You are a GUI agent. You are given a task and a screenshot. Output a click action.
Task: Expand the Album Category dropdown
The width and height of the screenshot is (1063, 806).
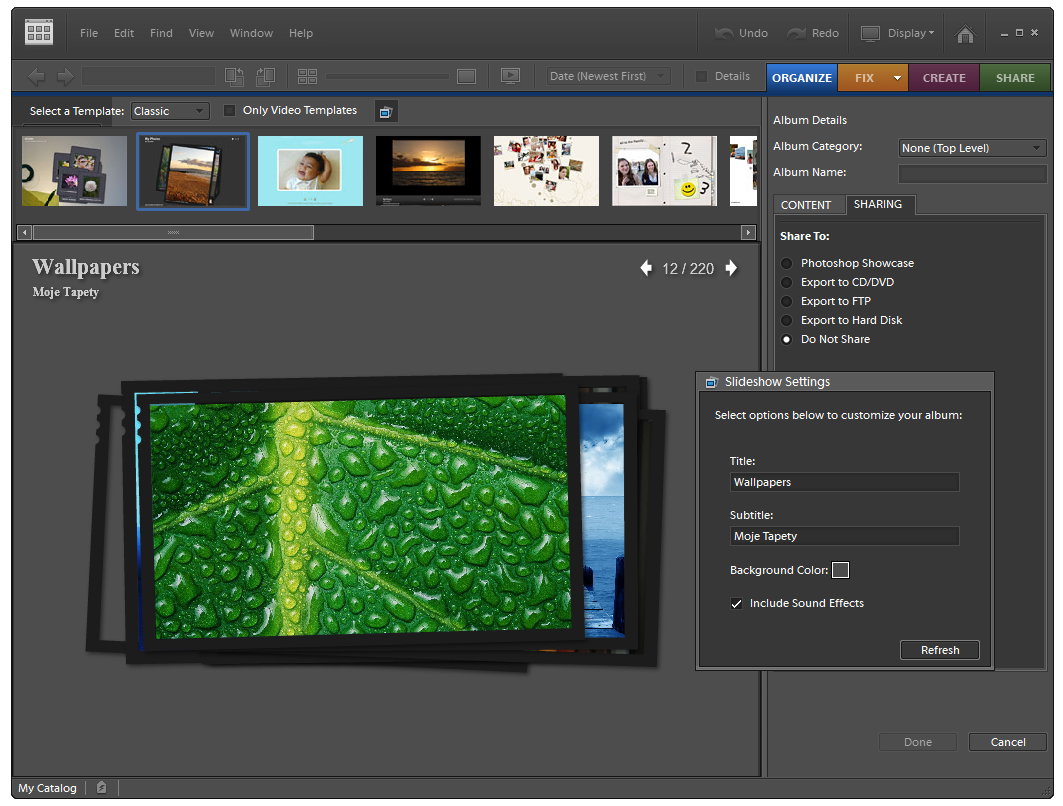coord(972,148)
